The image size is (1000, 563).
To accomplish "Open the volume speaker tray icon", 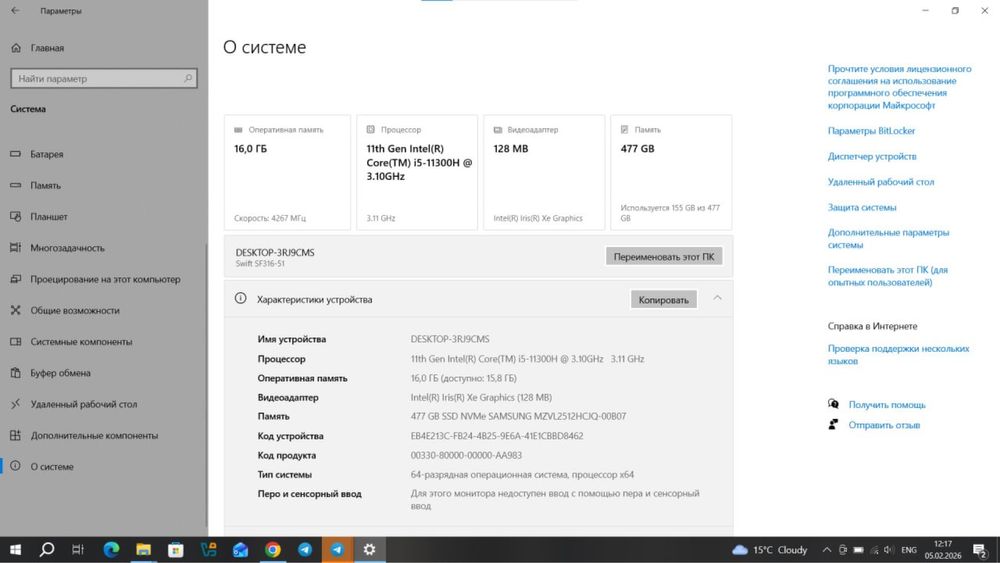I will coord(889,550).
